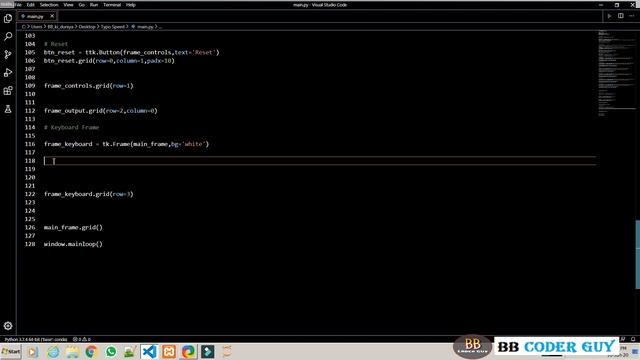Open editor More Actions ellipsis
640x360 pixels.
tap(632, 16)
